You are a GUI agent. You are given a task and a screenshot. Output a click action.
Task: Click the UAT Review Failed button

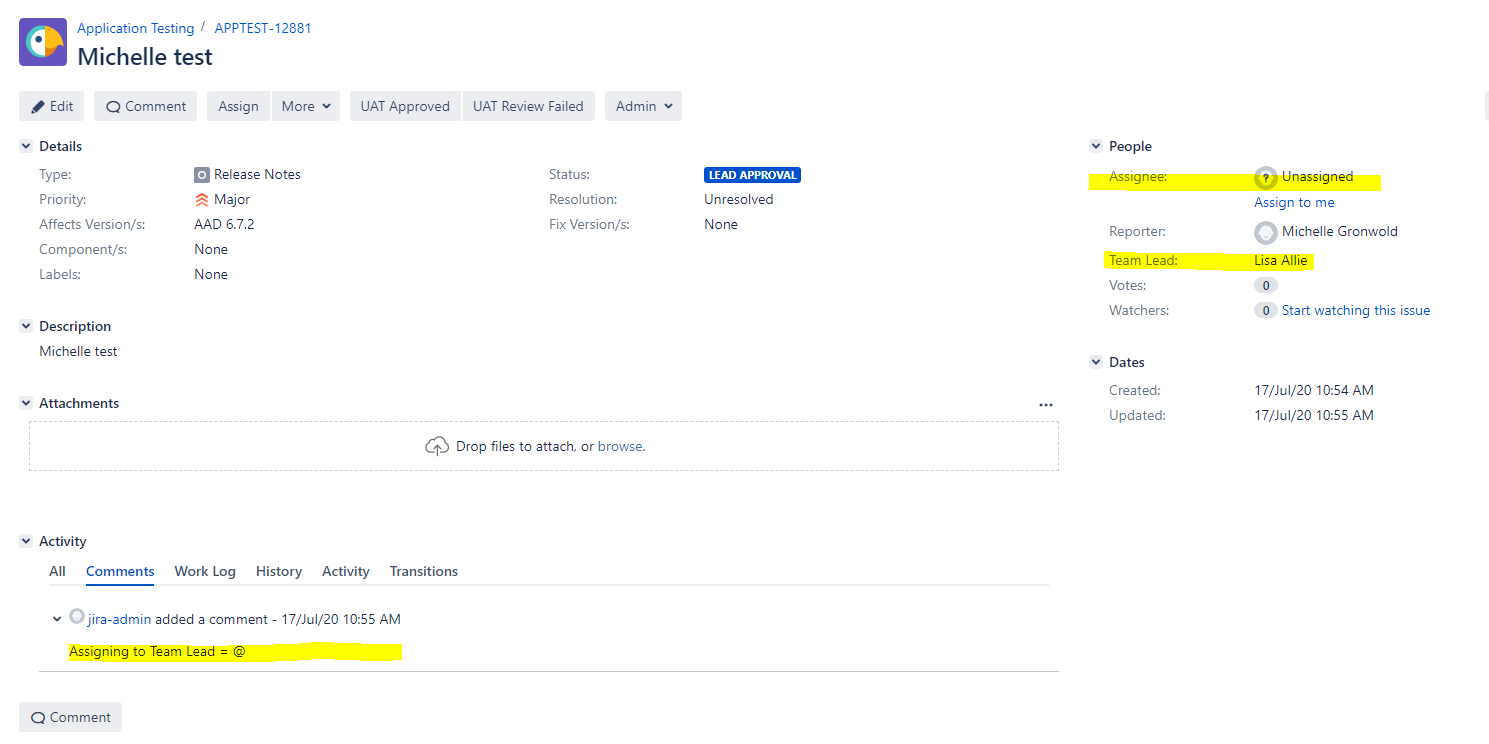(x=528, y=106)
